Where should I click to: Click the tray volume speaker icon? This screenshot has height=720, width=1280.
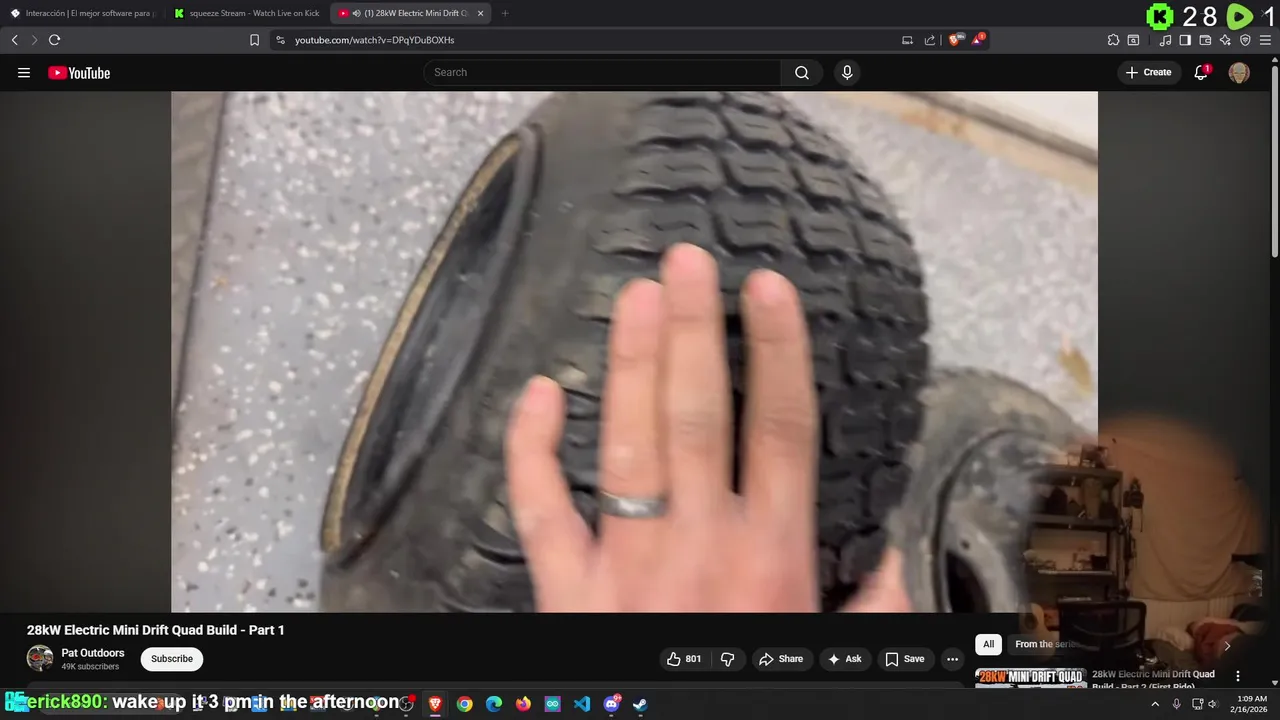pyautogui.click(x=1213, y=704)
